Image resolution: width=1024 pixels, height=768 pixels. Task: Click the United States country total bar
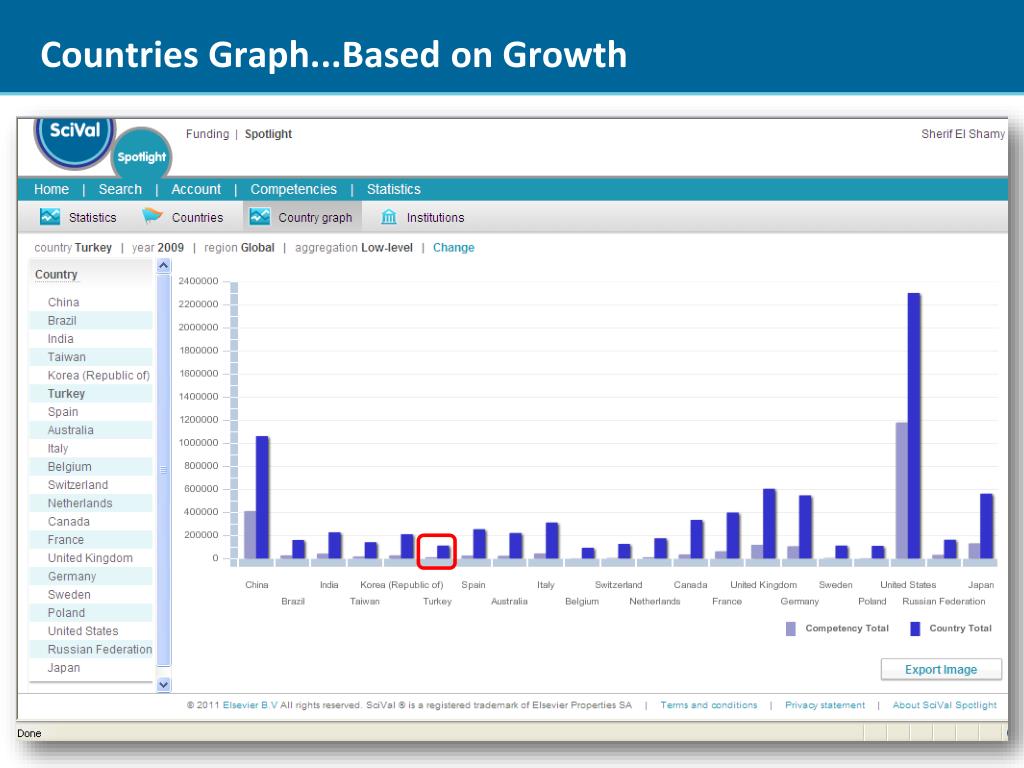click(914, 426)
